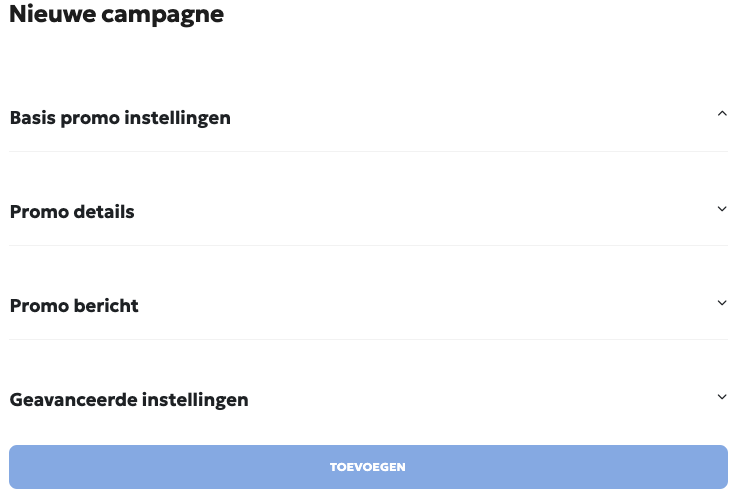This screenshot has height=502, width=740.
Task: Reveal advanced settings via the Geavanceerde arrow
Action: coord(722,397)
